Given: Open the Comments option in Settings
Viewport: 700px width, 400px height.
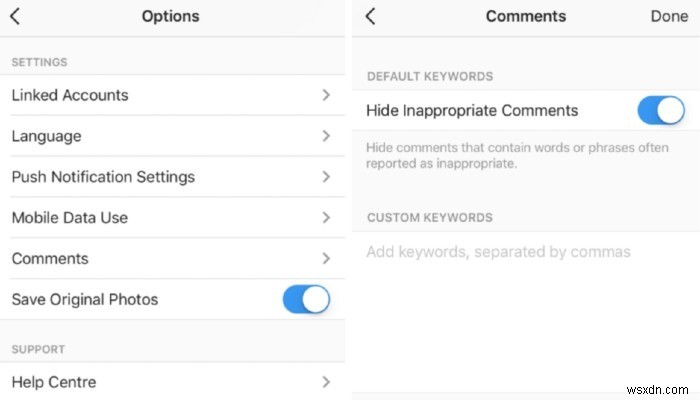Looking at the screenshot, I should pyautogui.click(x=50, y=259).
